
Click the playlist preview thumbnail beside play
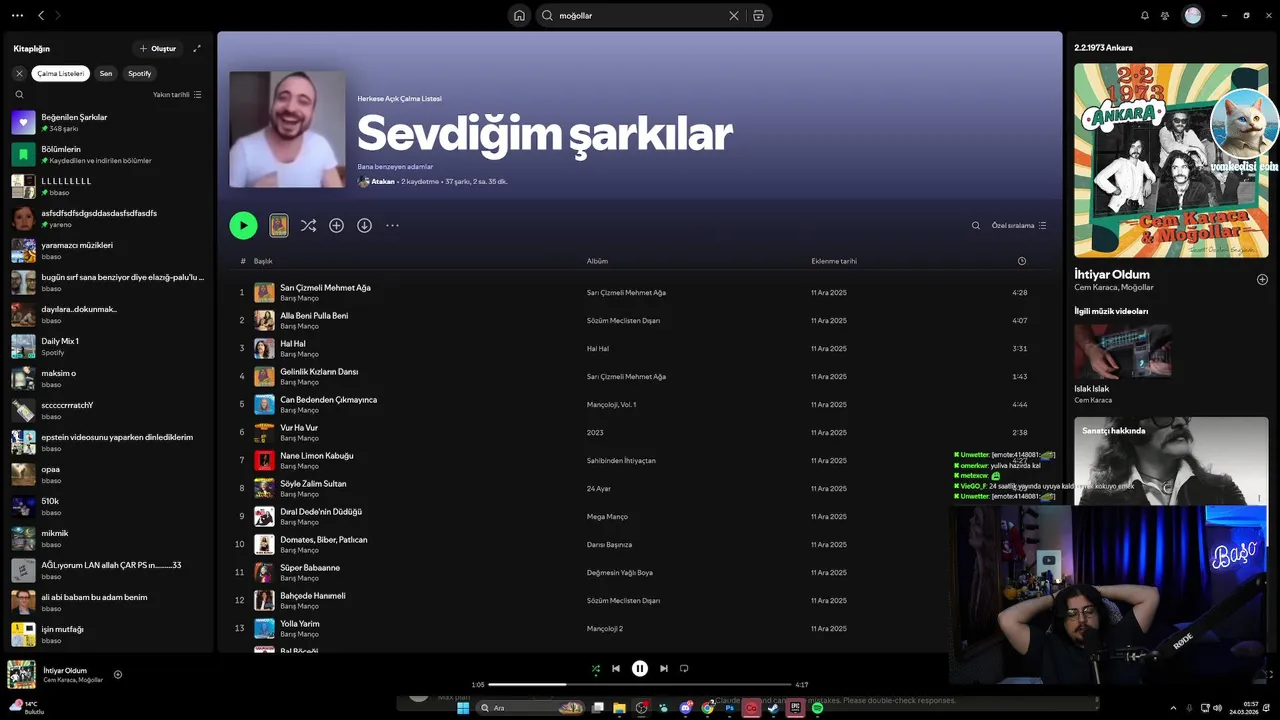(x=279, y=226)
